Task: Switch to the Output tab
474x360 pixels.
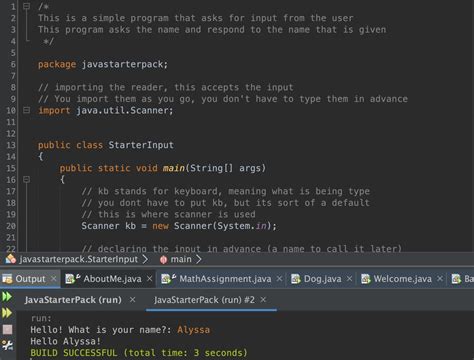Action: [30, 279]
